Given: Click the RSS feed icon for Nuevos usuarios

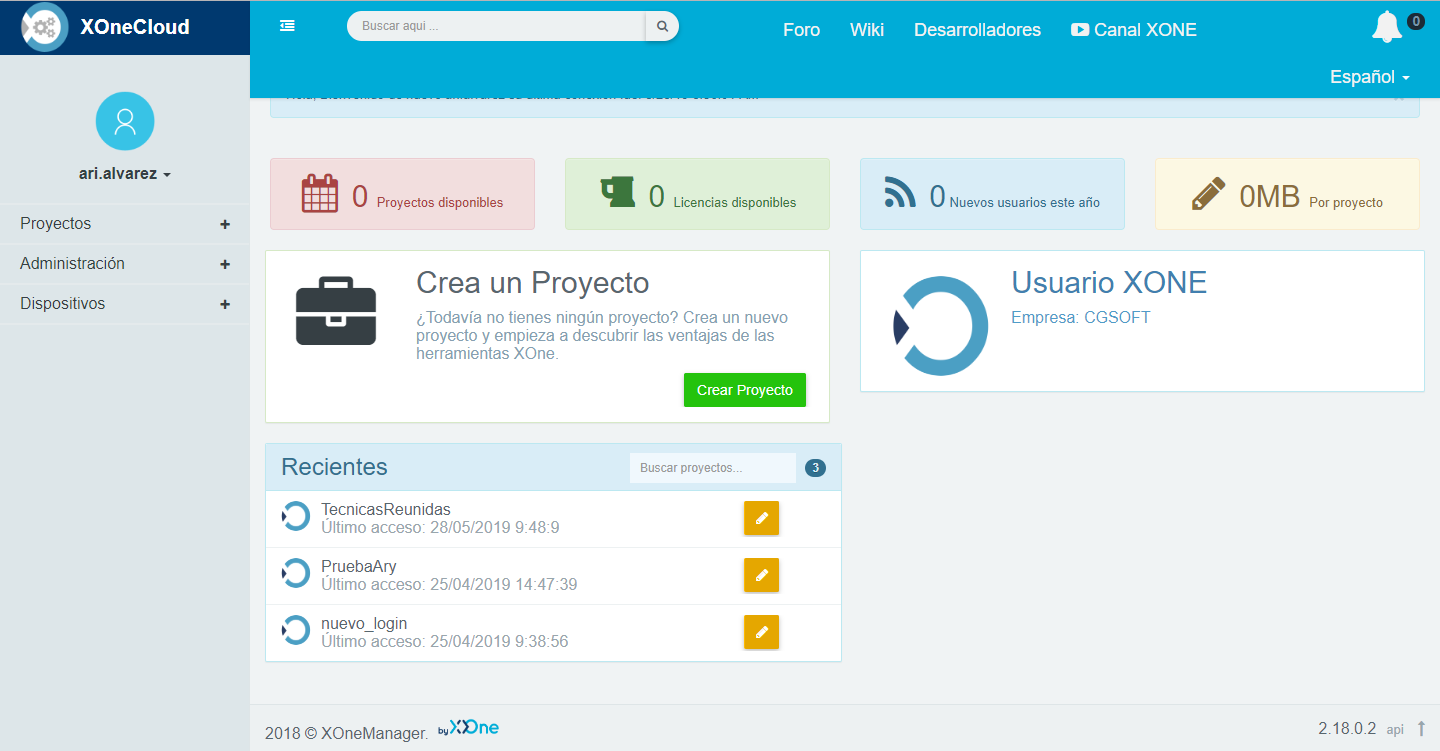Looking at the screenshot, I should click(900, 192).
